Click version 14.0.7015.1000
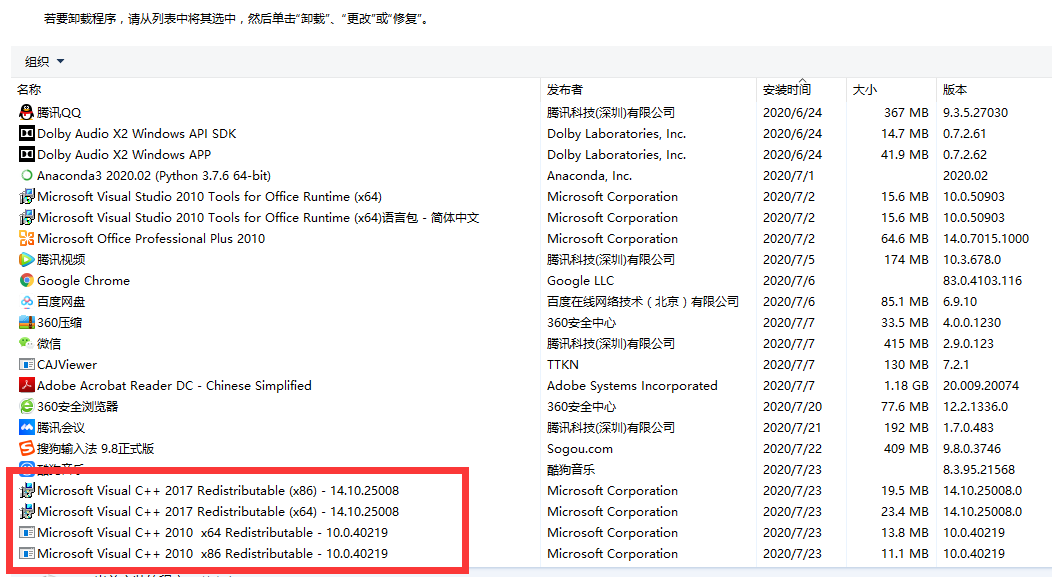 click(x=986, y=239)
